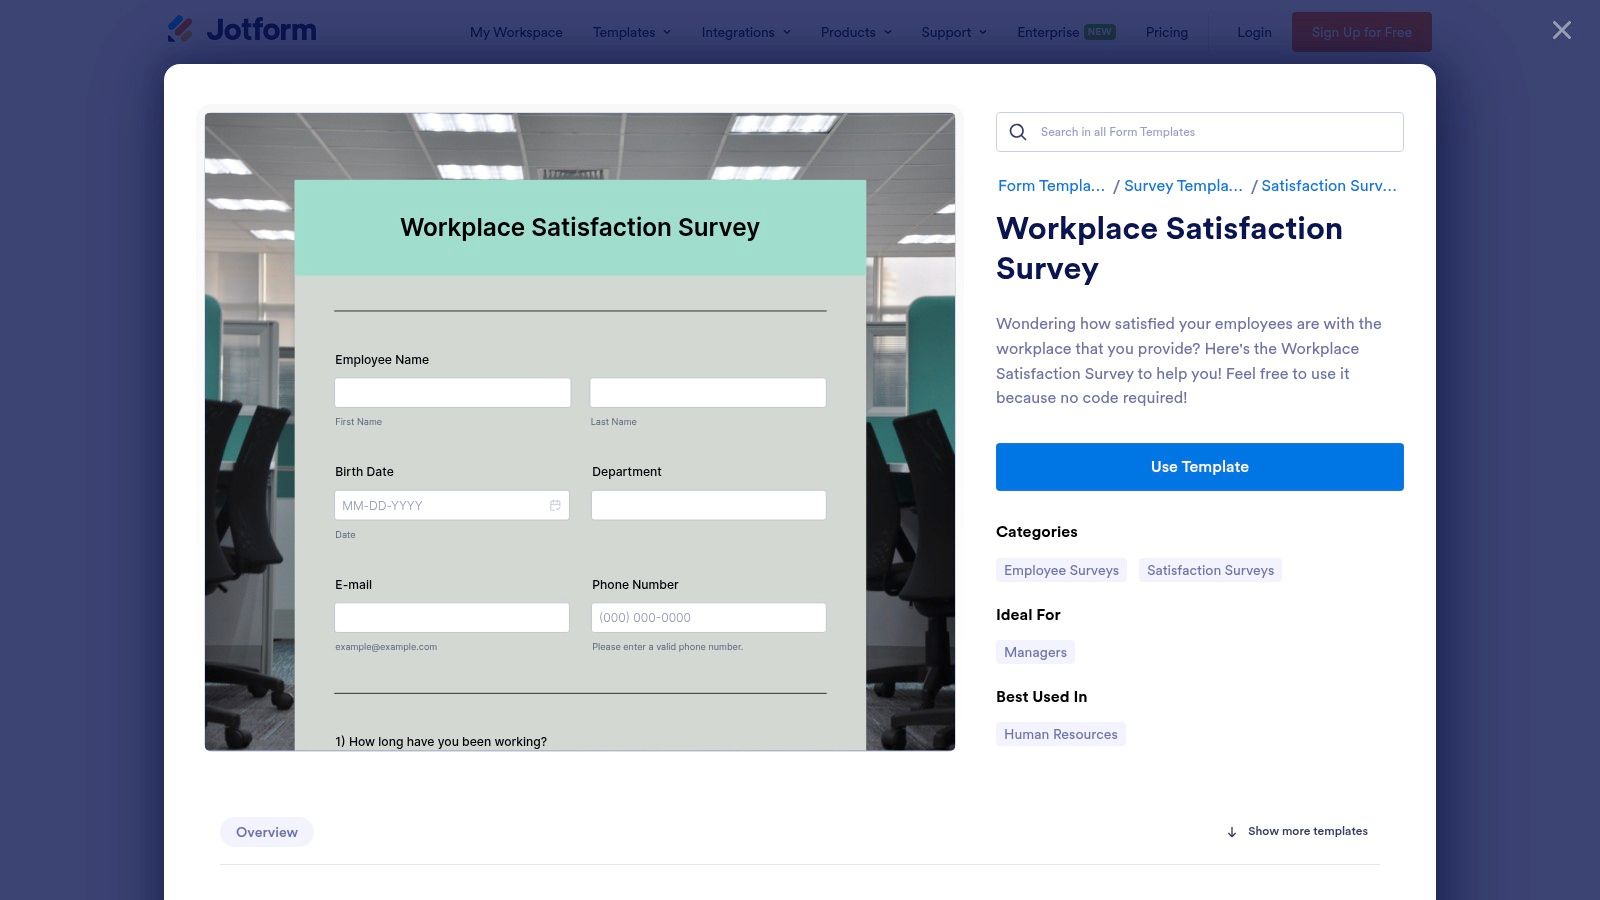Click the 'Employee Name' field label

(382, 360)
